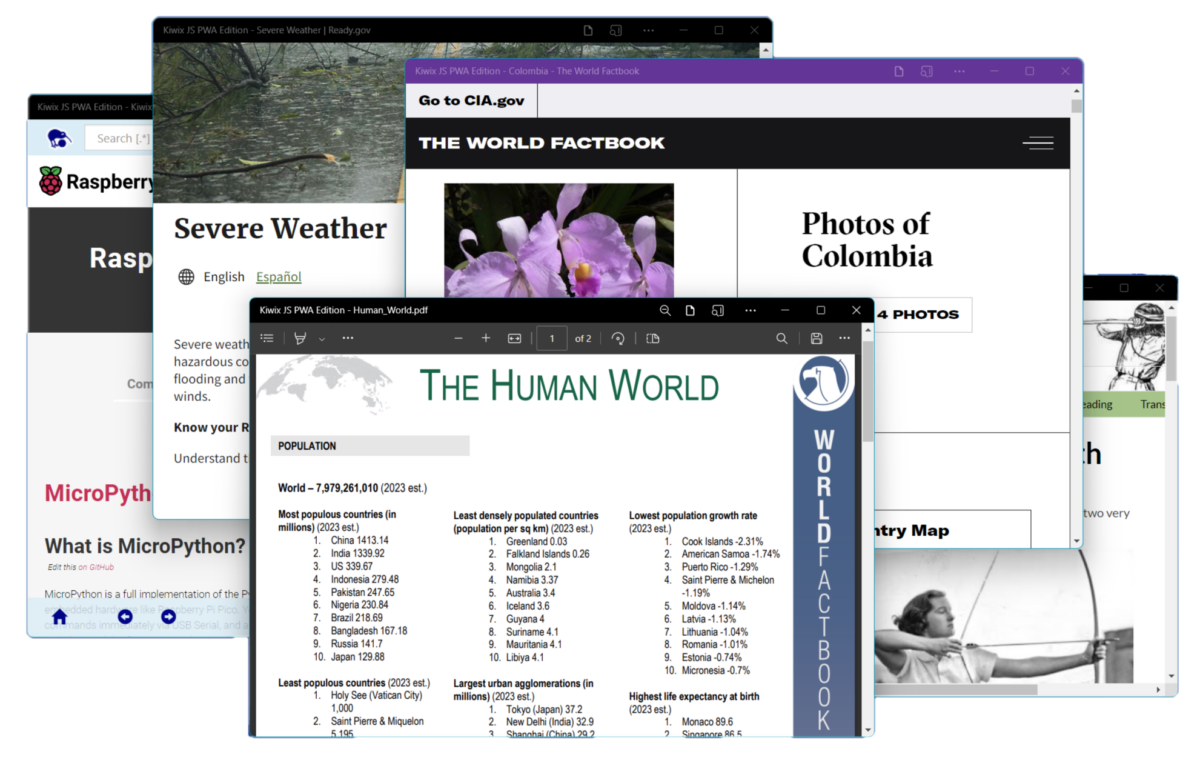Switch Severe Weather page to Español
Image resolution: width=1200 pixels, height=760 pixels.
tap(279, 277)
